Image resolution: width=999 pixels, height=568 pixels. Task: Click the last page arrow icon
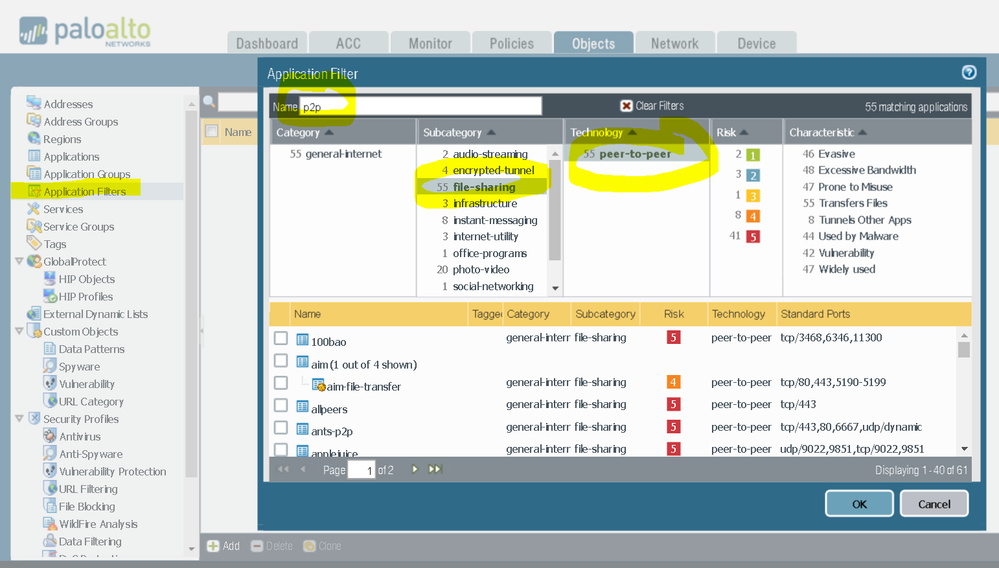point(435,469)
